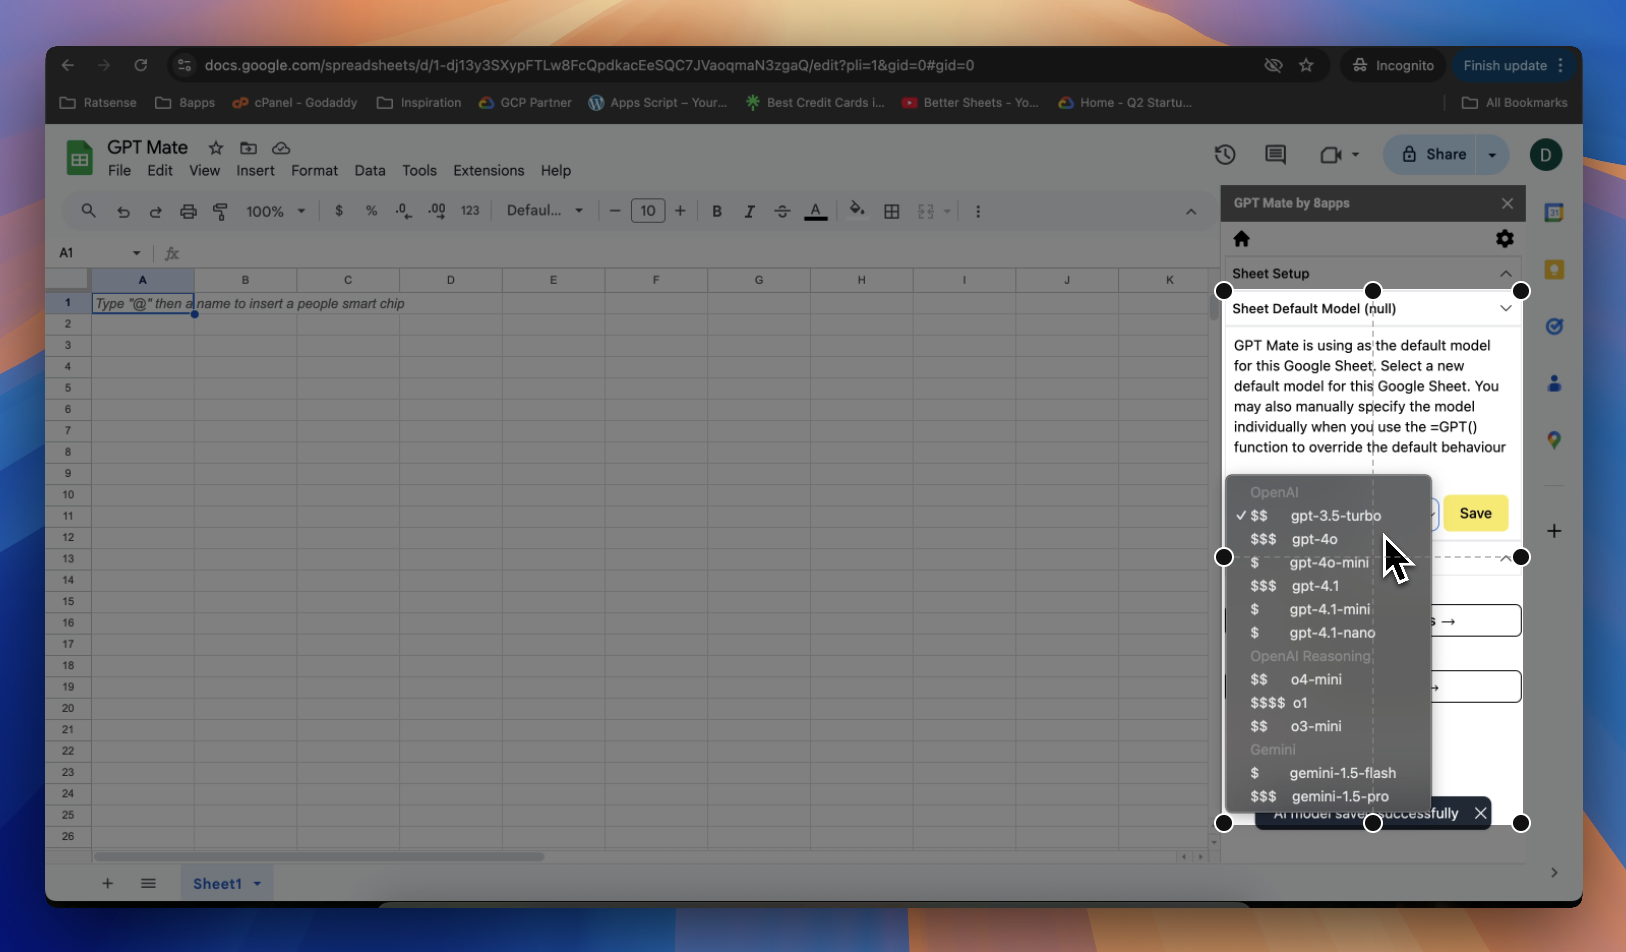Open the Edit menu
Viewport: 1626px width, 952px height.
tap(160, 170)
